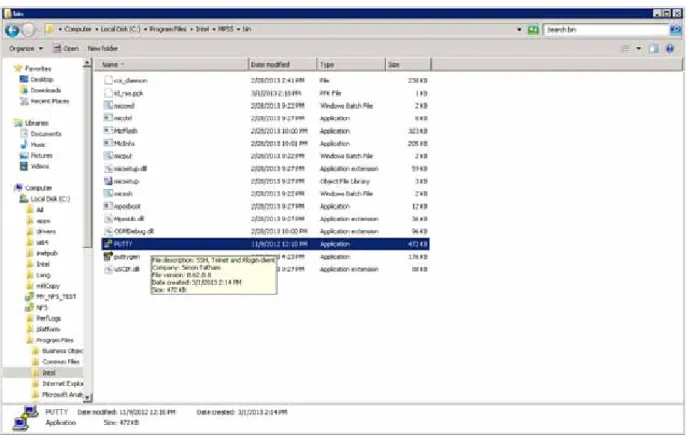
Task: Select Documents under Libraries
Action: [x=46, y=134]
